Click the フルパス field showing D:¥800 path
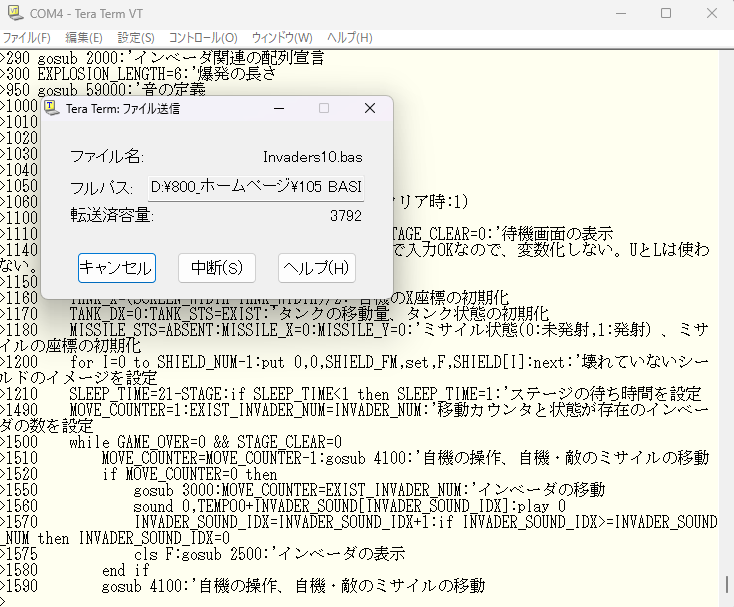The height and width of the screenshot is (607, 734). (256, 187)
